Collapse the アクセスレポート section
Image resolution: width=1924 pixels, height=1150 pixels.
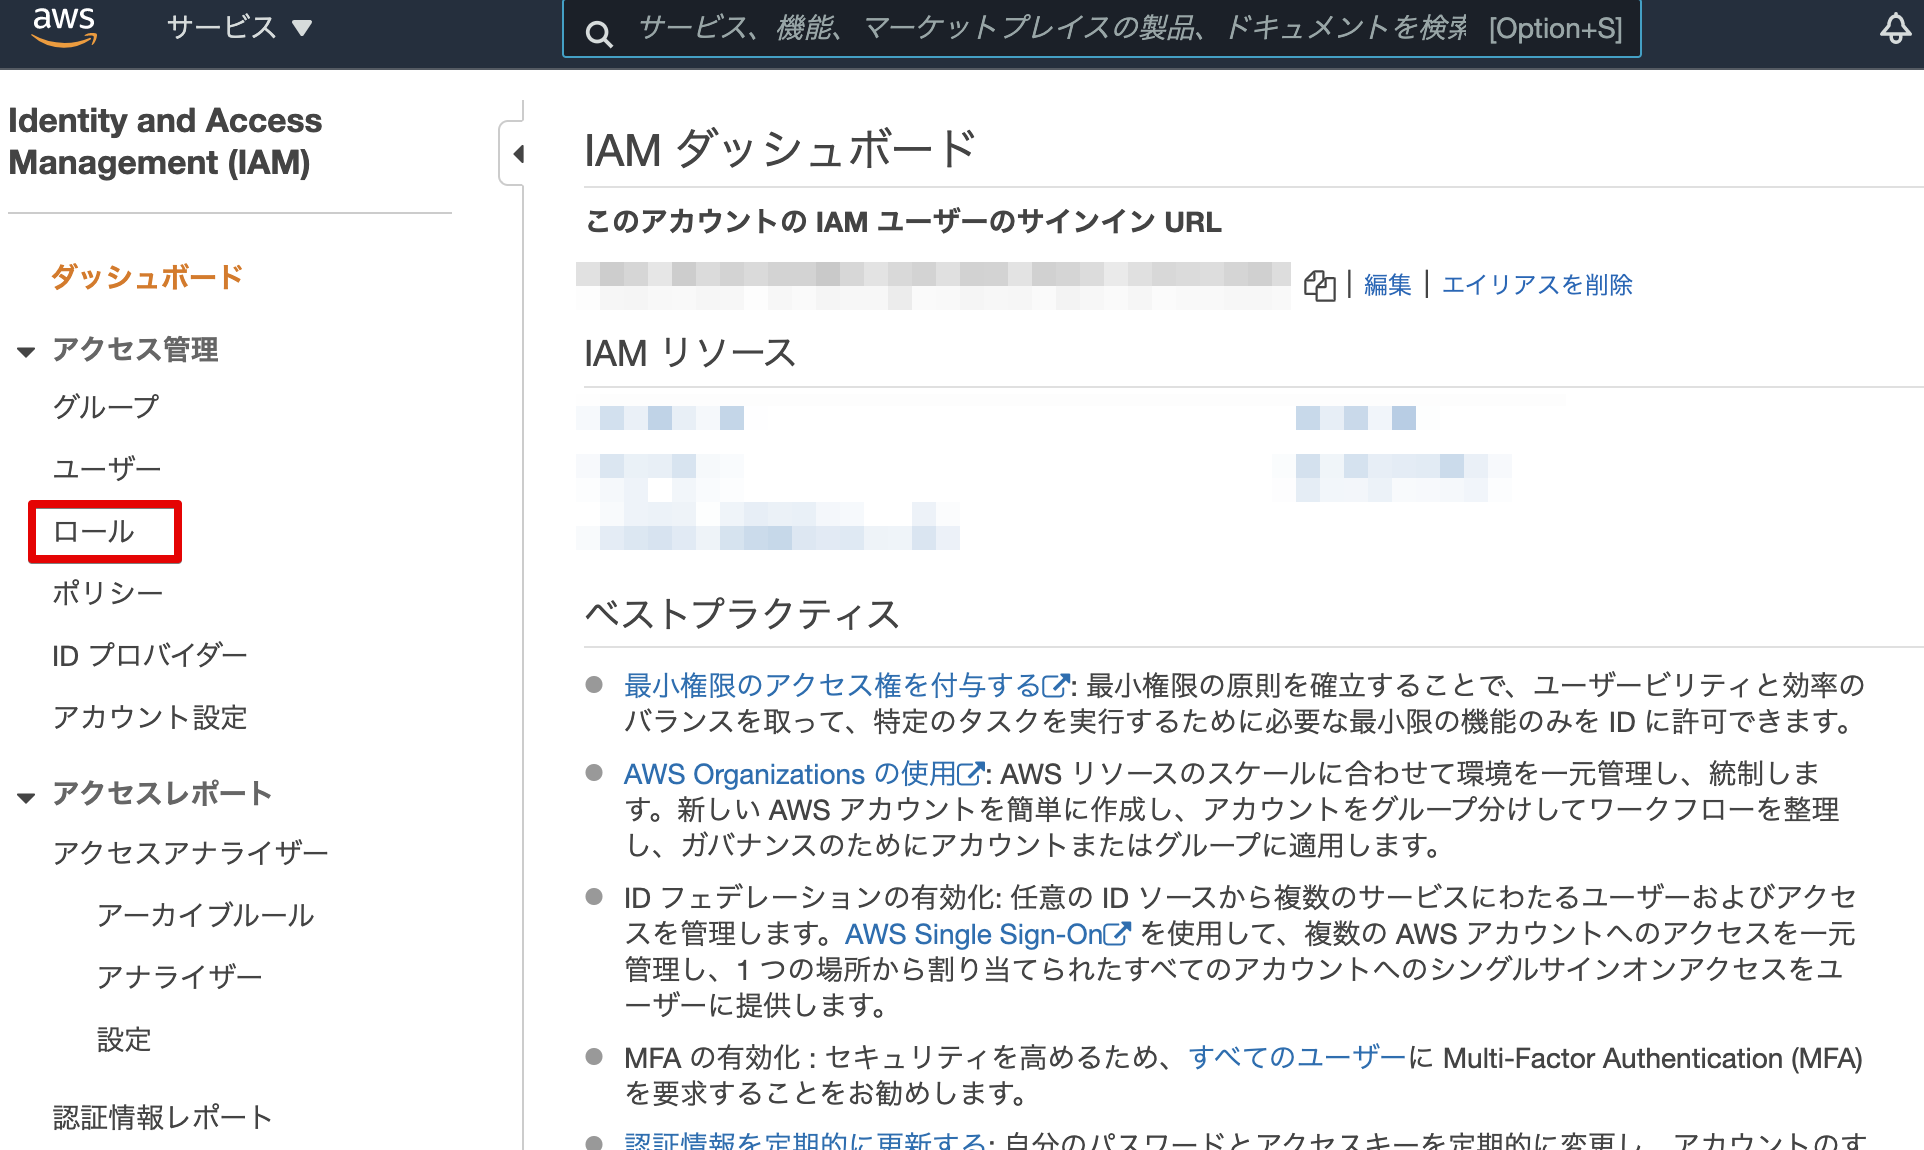(x=26, y=796)
